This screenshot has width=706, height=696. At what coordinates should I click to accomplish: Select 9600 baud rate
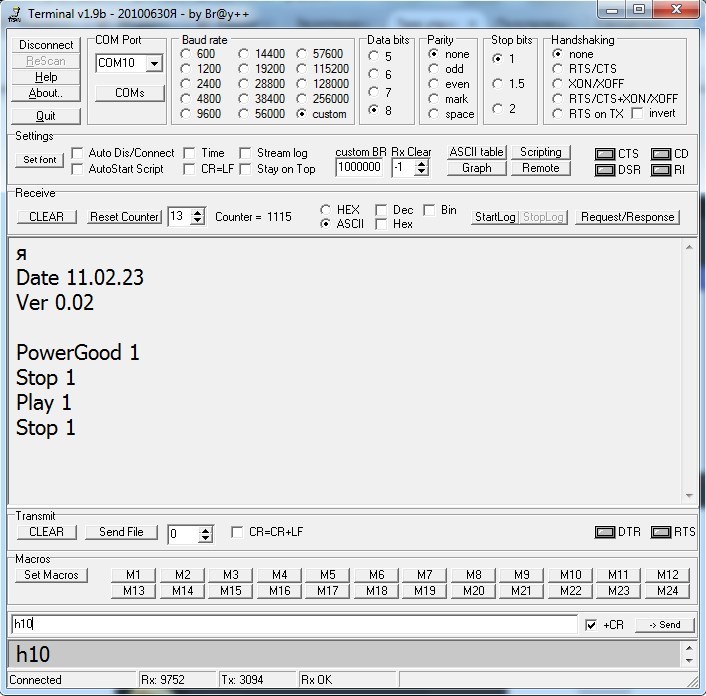[186, 114]
